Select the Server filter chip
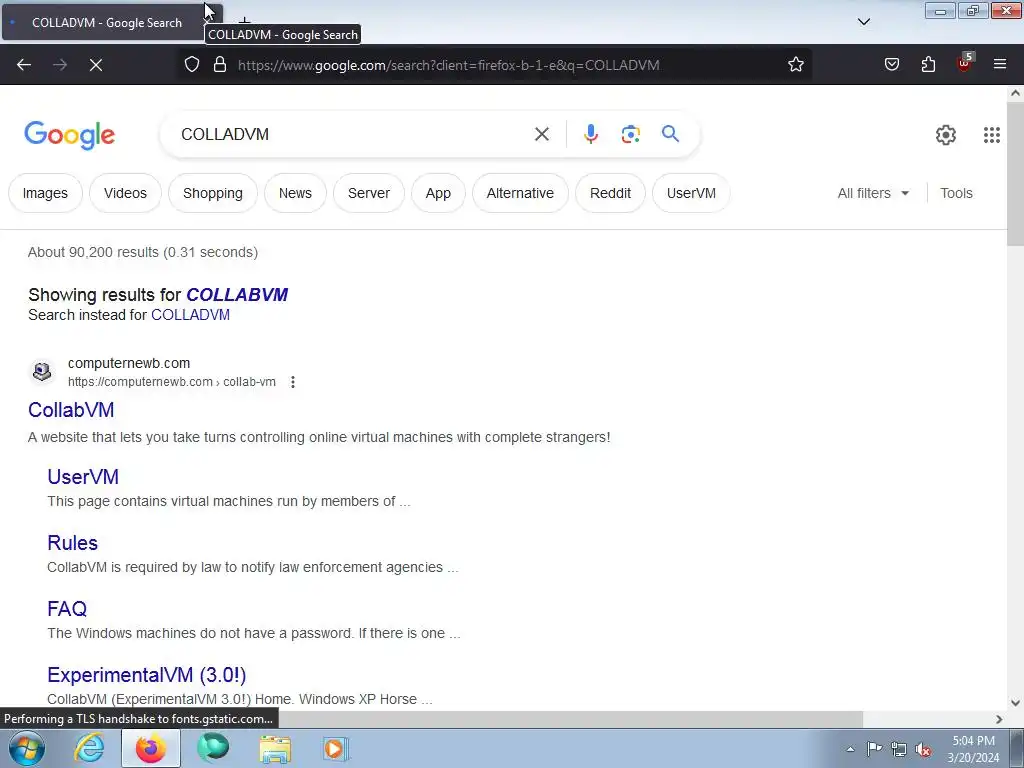This screenshot has width=1024, height=768. (369, 193)
